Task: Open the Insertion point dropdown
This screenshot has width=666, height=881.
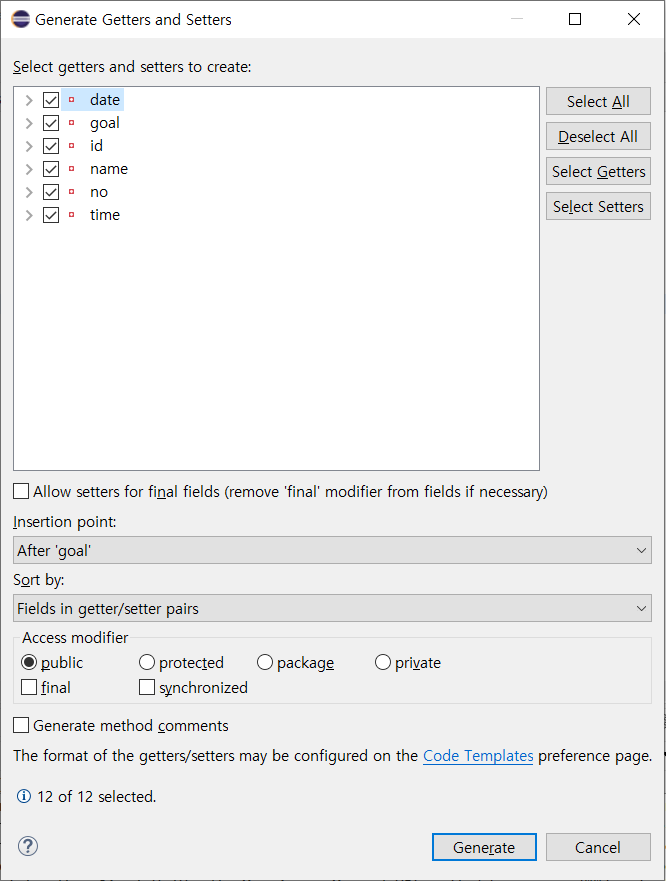Action: pos(332,550)
